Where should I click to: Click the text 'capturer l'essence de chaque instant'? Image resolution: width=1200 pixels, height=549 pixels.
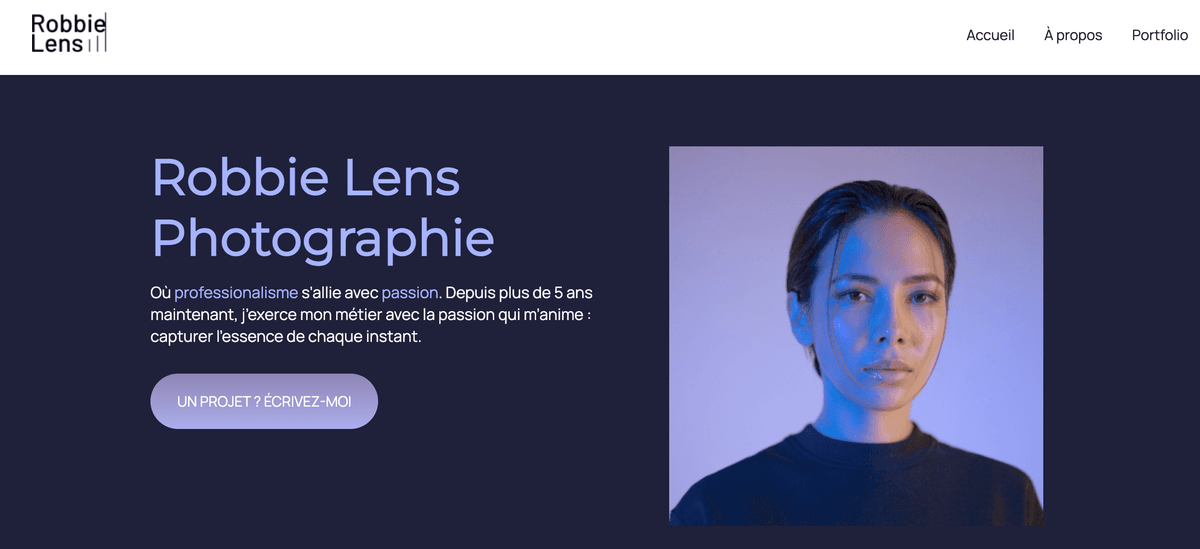point(286,337)
